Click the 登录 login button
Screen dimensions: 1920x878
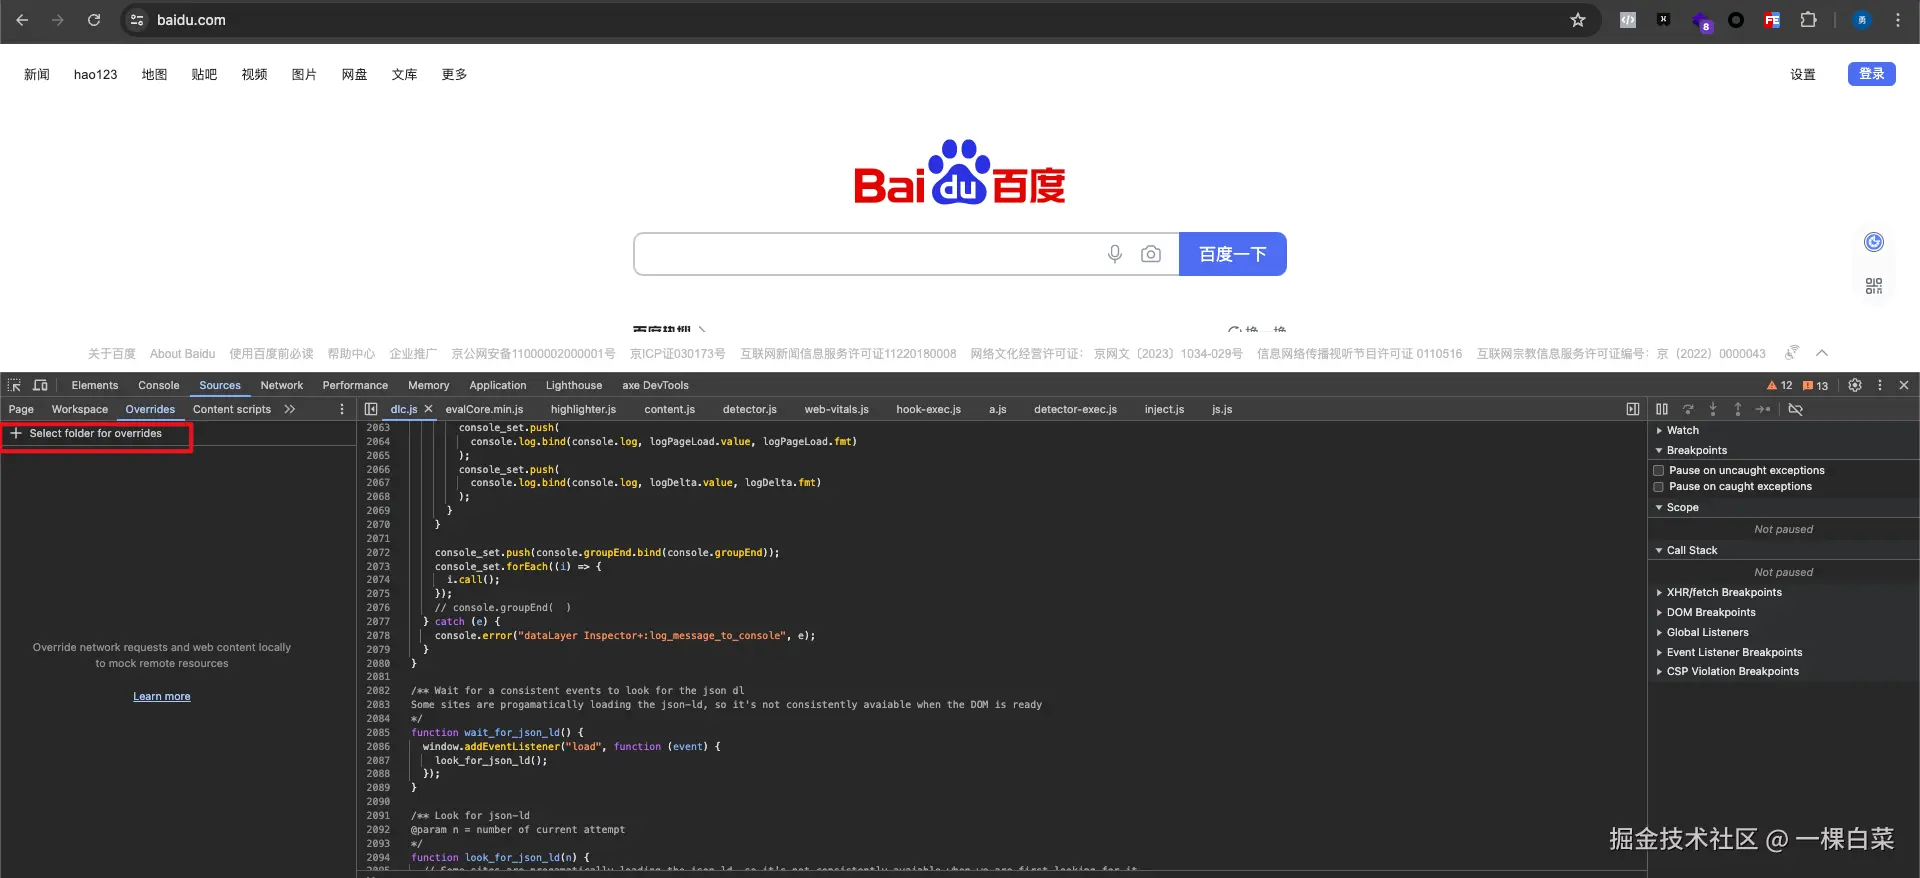point(1872,74)
